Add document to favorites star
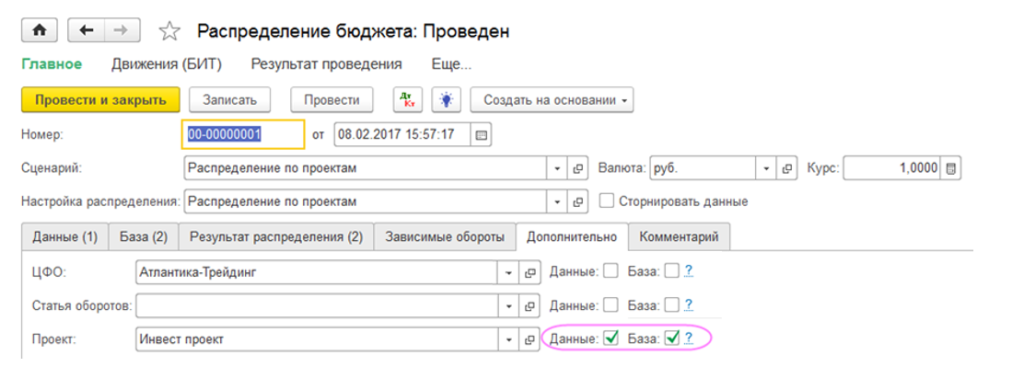Viewport: 1024px width, 378px height. 169,31
